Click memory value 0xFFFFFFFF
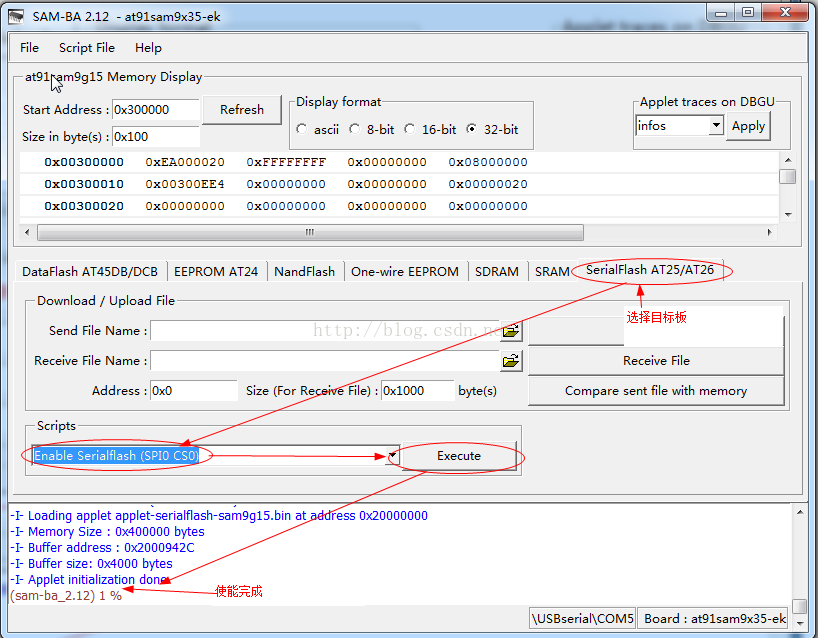 click(x=286, y=162)
